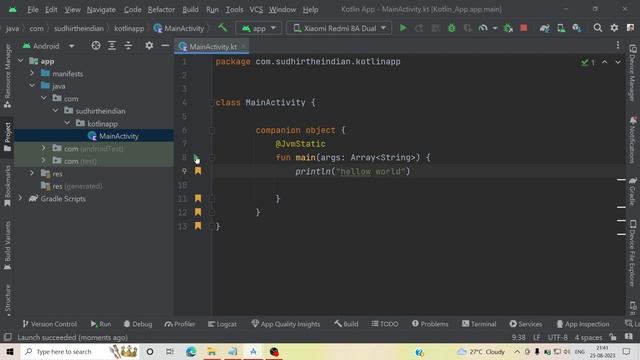Toggle the Gradle right sidebar tab
The image size is (640, 360).
(x=632, y=192)
